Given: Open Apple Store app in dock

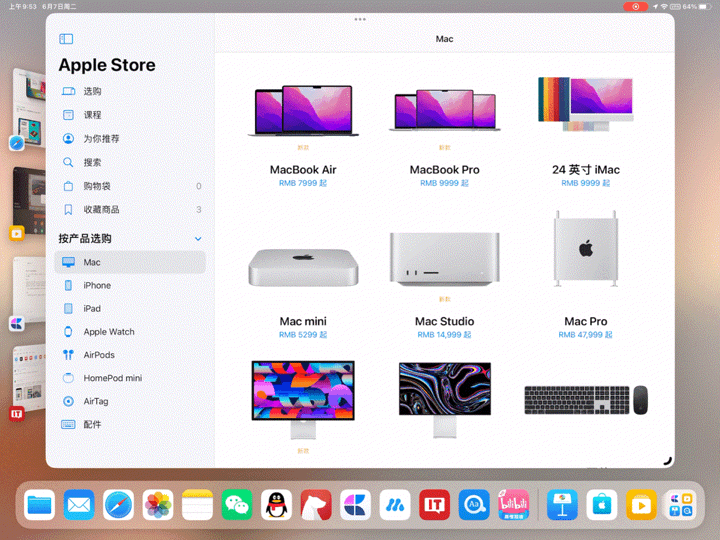Looking at the screenshot, I should pyautogui.click(x=602, y=505).
